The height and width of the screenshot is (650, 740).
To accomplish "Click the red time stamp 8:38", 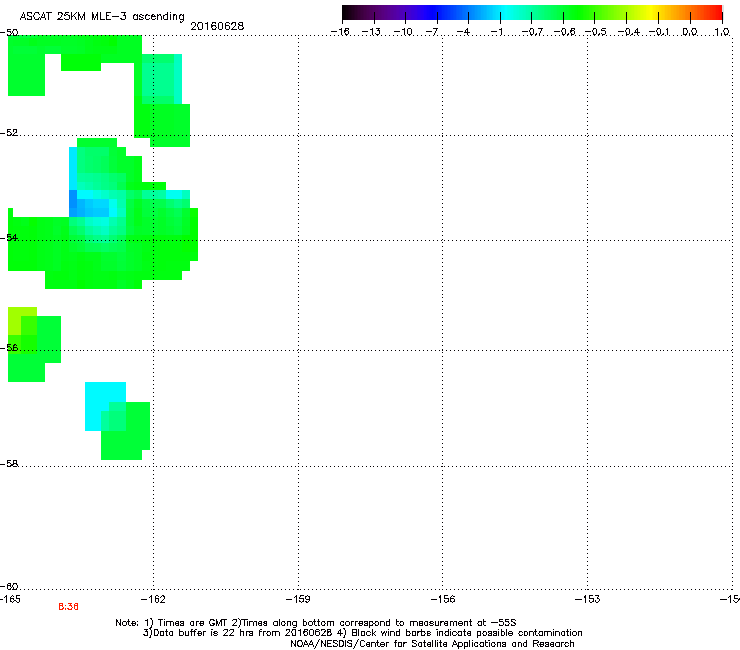I will pyautogui.click(x=68, y=607).
